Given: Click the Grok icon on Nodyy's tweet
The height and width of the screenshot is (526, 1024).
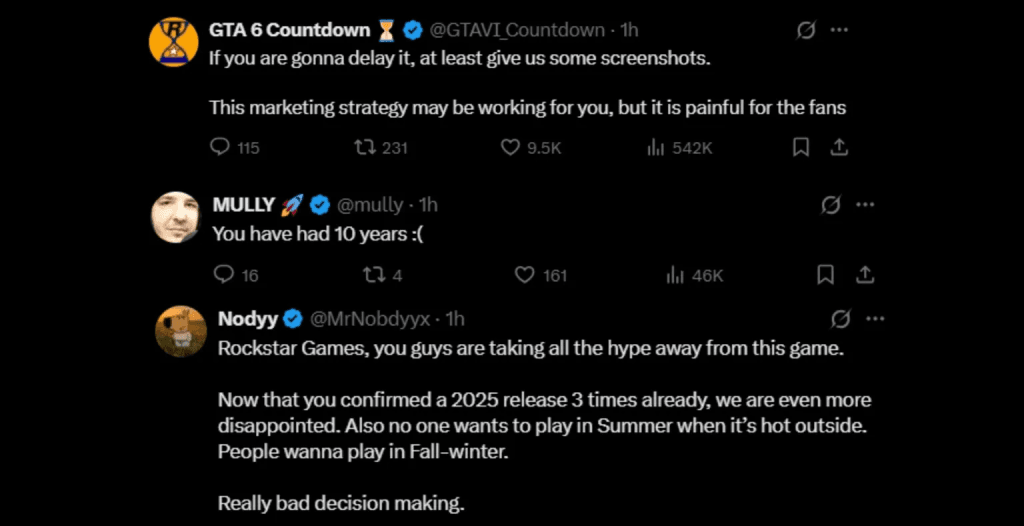Looking at the screenshot, I should point(841,319).
